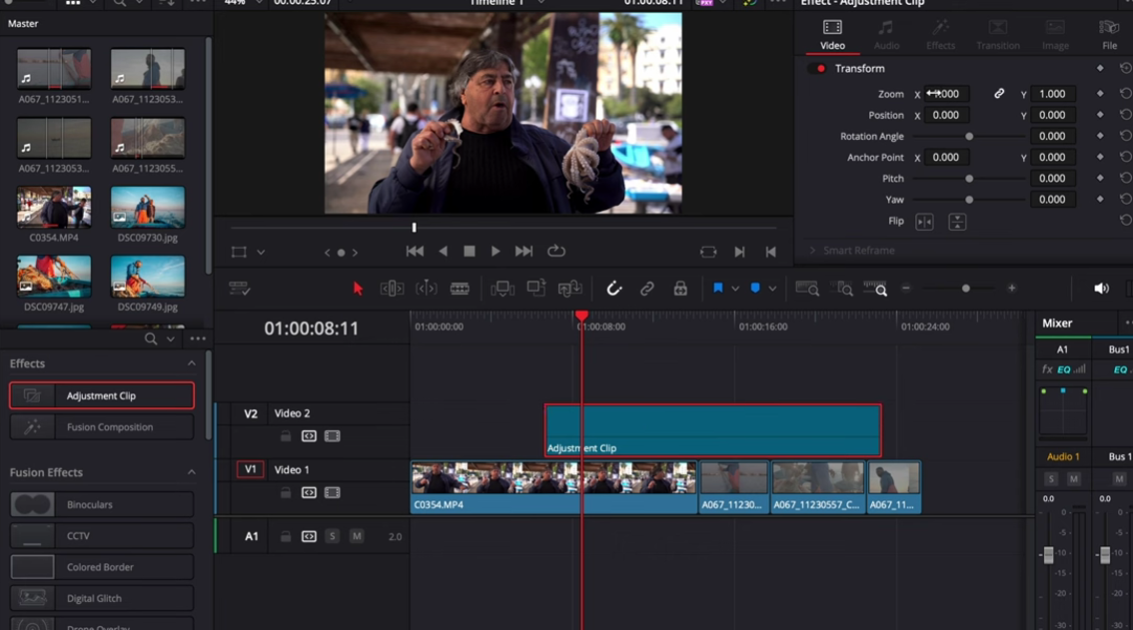The width and height of the screenshot is (1133, 630).
Task: Add a blue flag to clip
Action: [717, 289]
